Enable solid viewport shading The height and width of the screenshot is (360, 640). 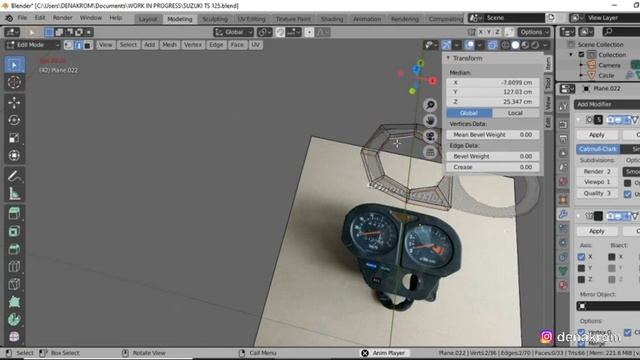[516, 45]
